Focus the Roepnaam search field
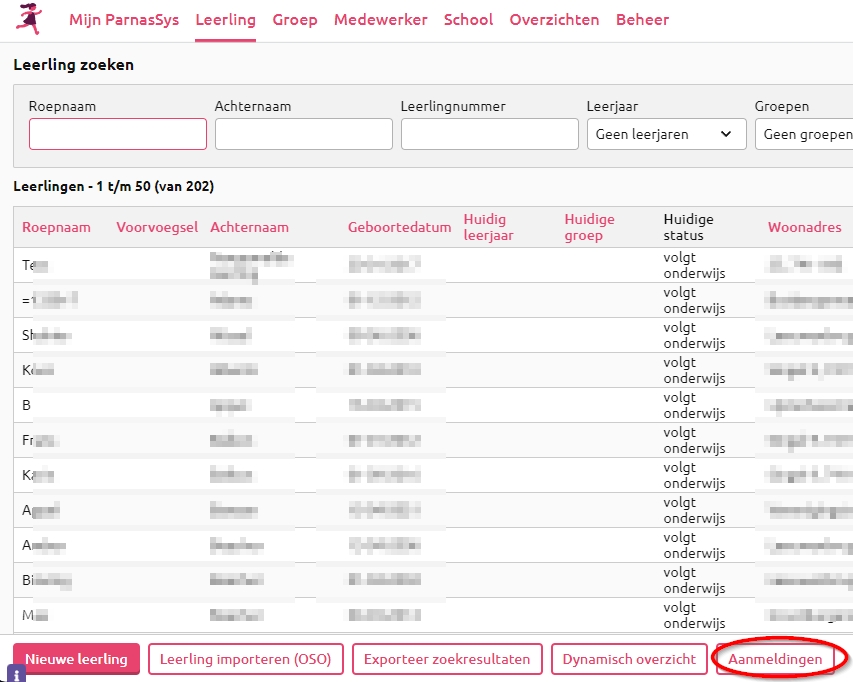Viewport: 853px width, 682px height. click(x=118, y=134)
